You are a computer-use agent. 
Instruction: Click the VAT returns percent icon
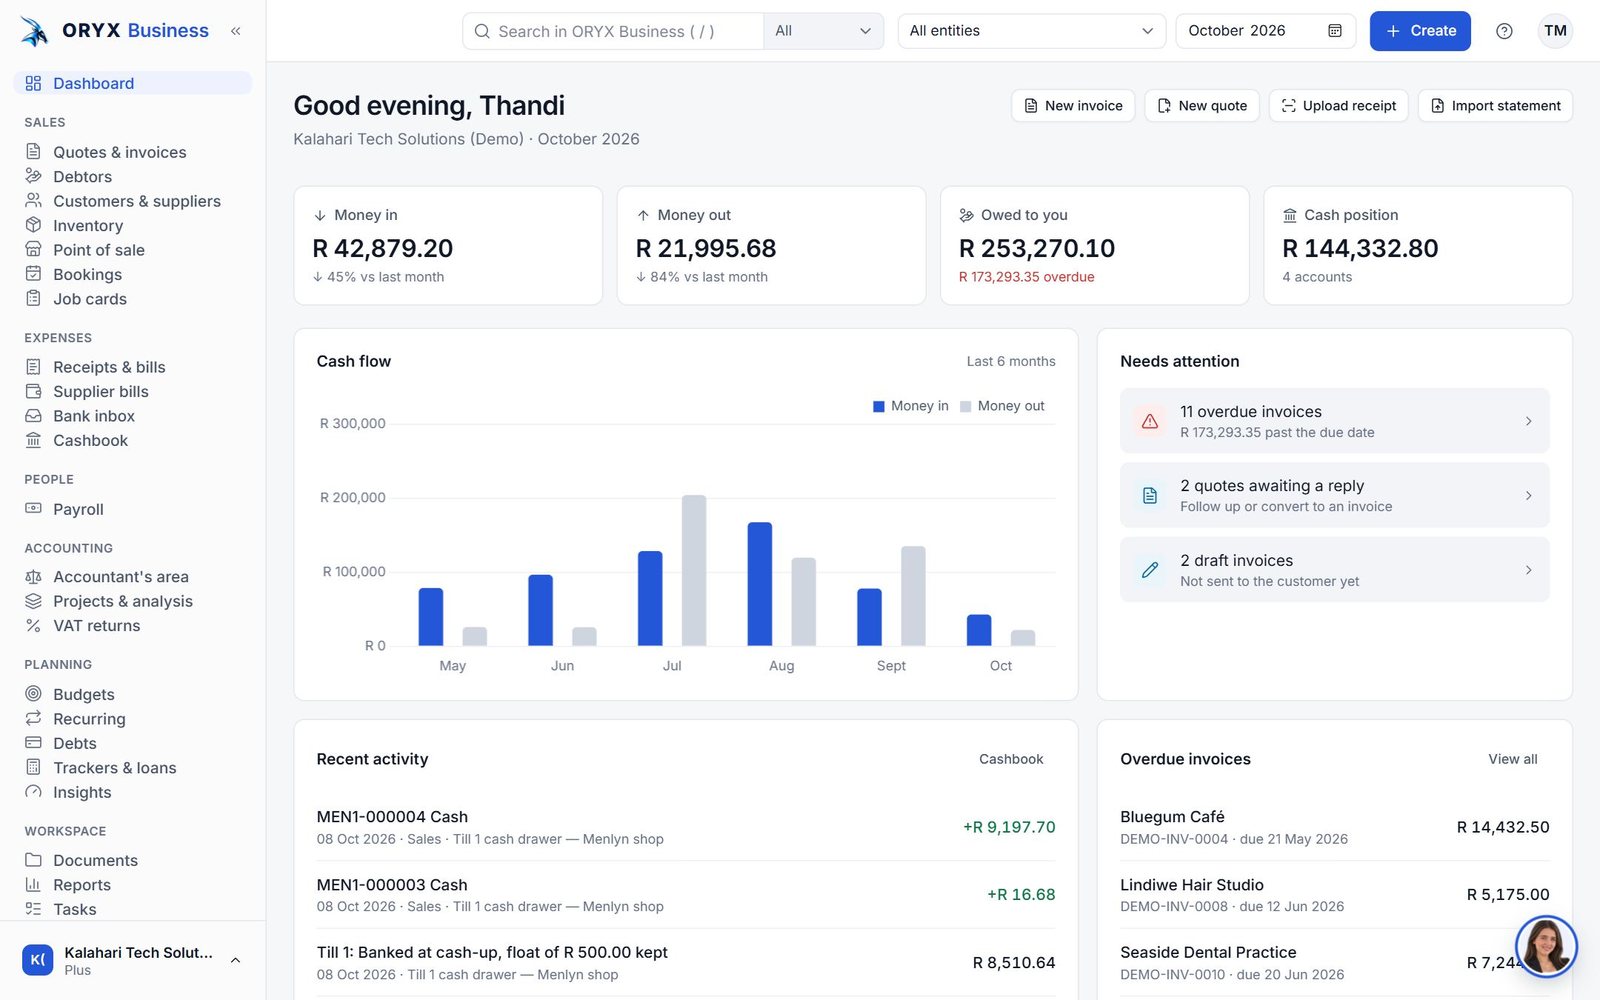[33, 625]
